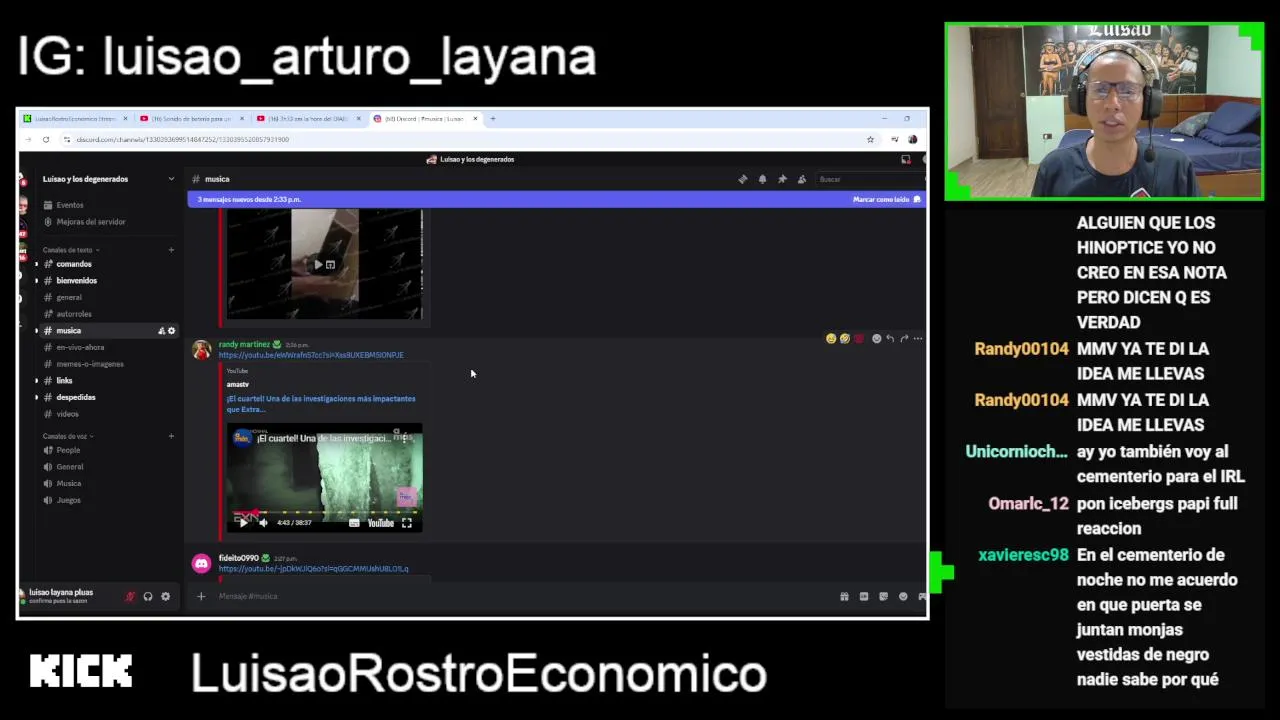Image resolution: width=1280 pixels, height=720 pixels.
Task: Add reaction icon on randy martinez message
Action: pos(876,339)
